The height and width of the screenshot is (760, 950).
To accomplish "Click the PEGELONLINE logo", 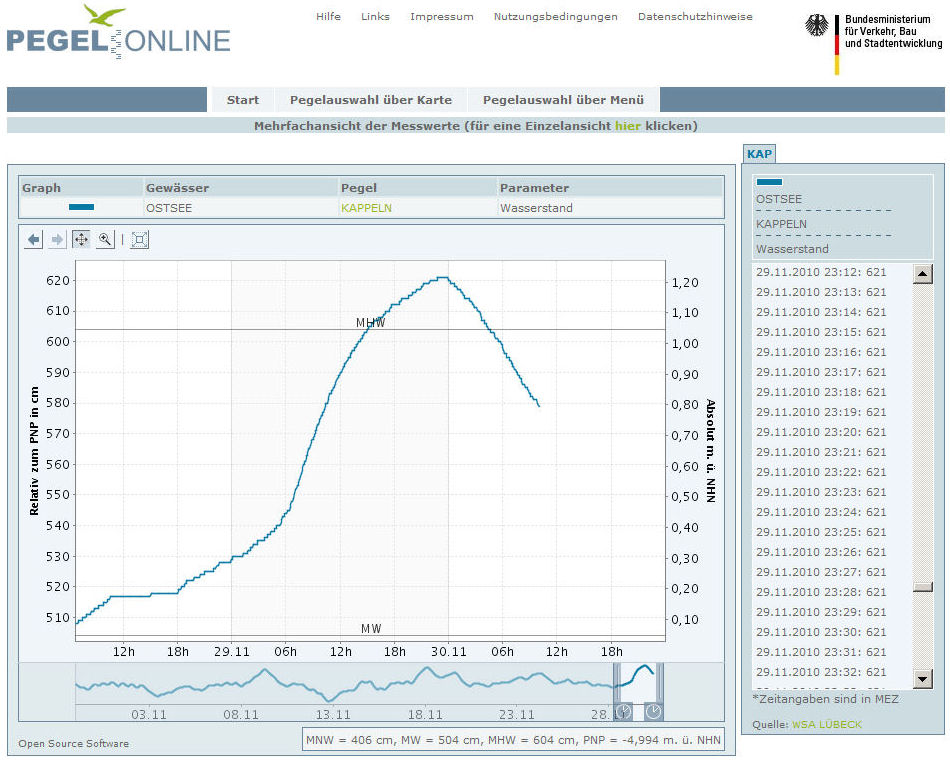I will (x=118, y=33).
